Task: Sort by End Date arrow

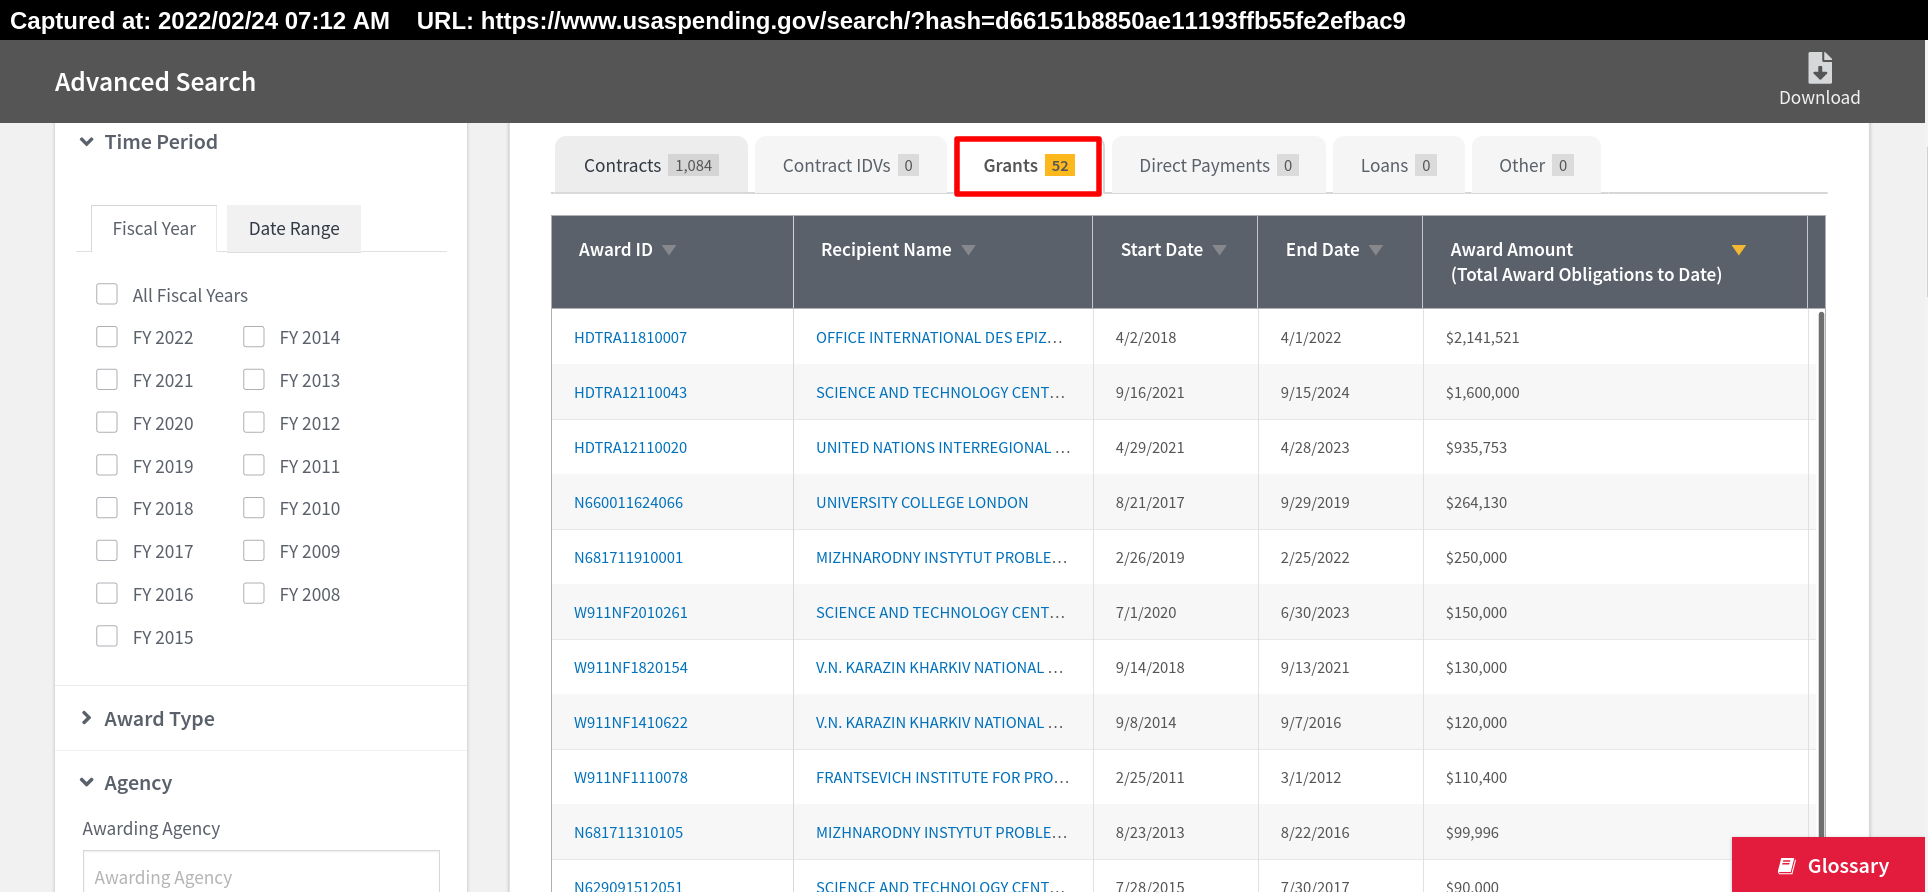Action: tap(1376, 250)
